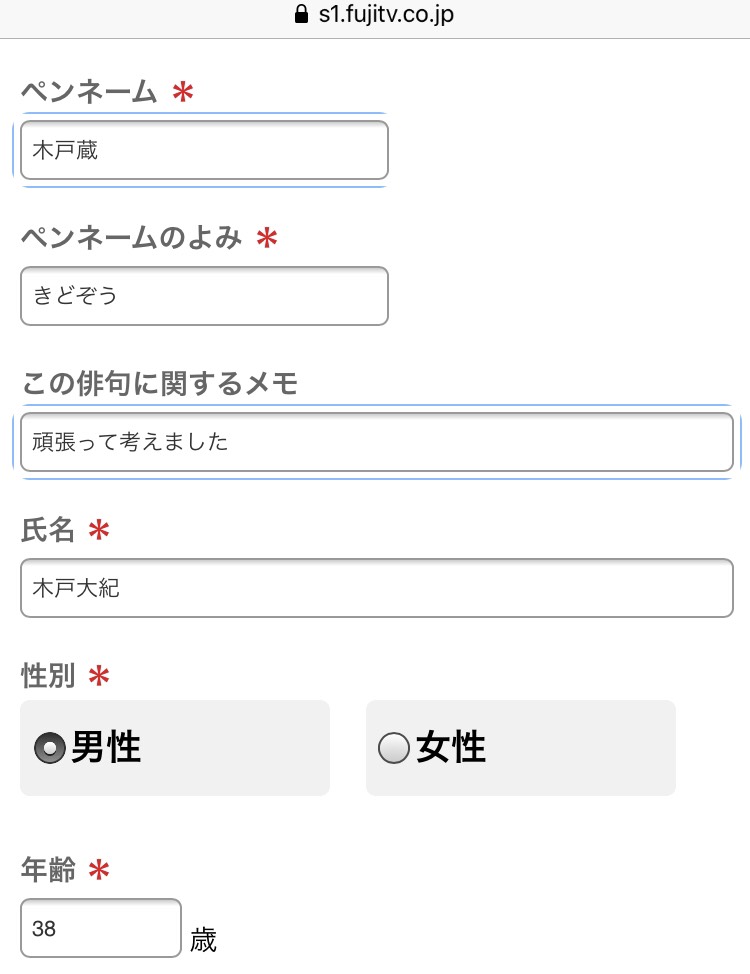This screenshot has width=750, height=974.
Task: Select the 男性 radio button
Action: coord(49,748)
